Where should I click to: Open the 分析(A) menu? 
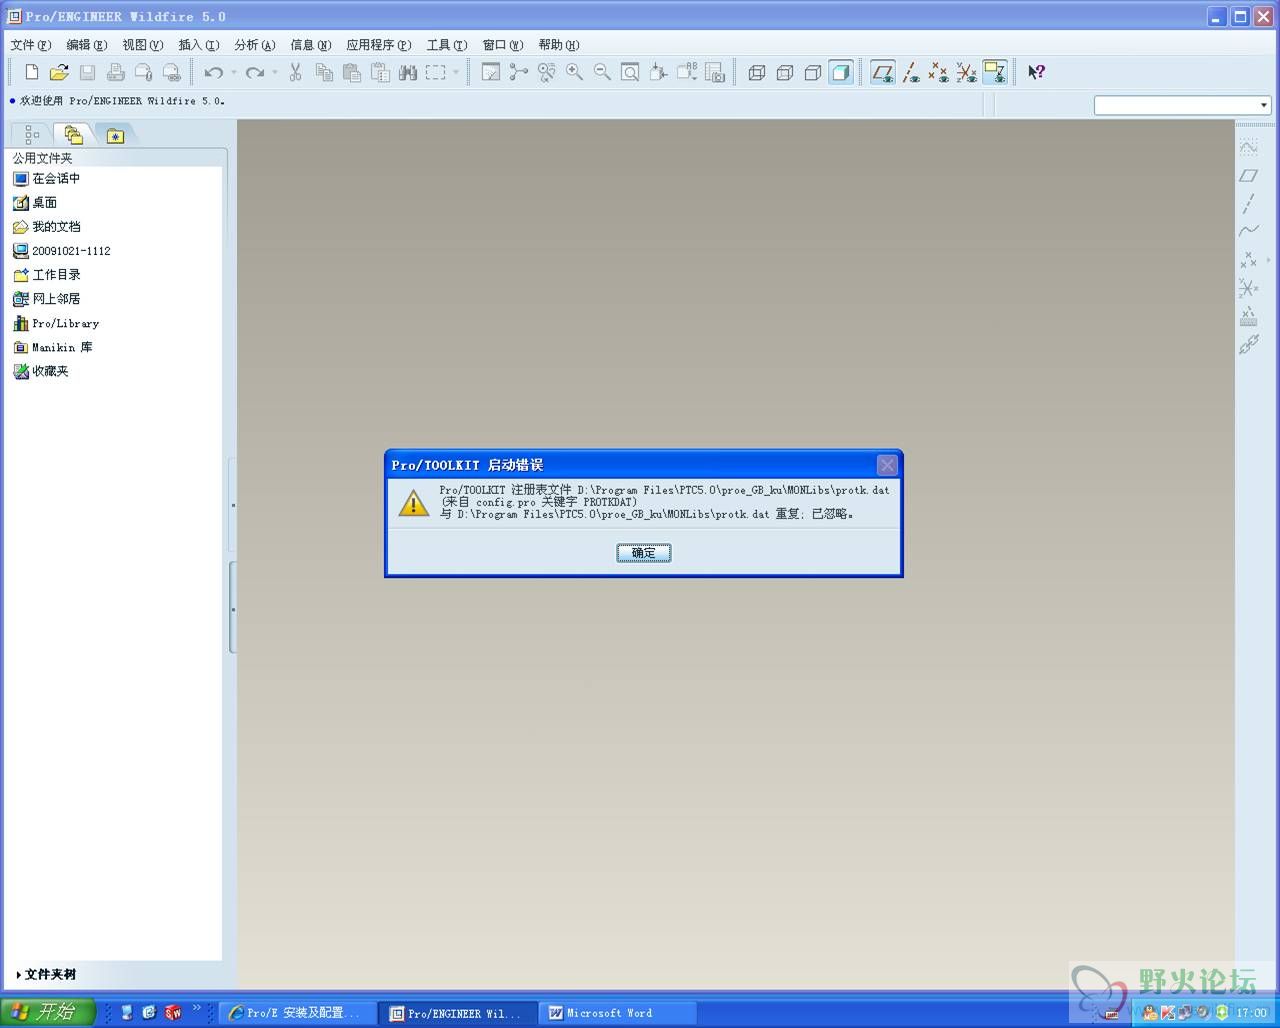tap(255, 45)
